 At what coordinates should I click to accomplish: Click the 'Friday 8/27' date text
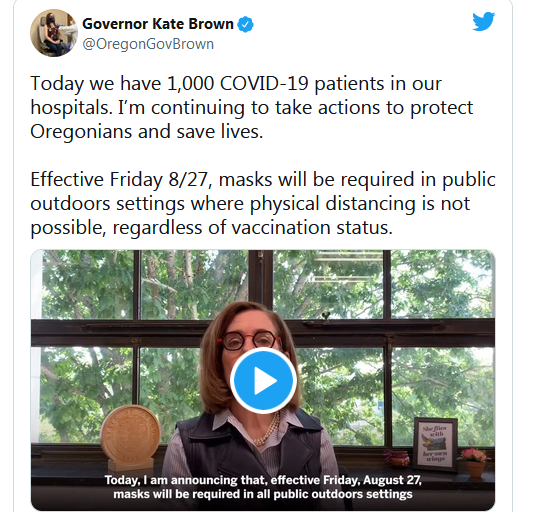[x=159, y=179]
